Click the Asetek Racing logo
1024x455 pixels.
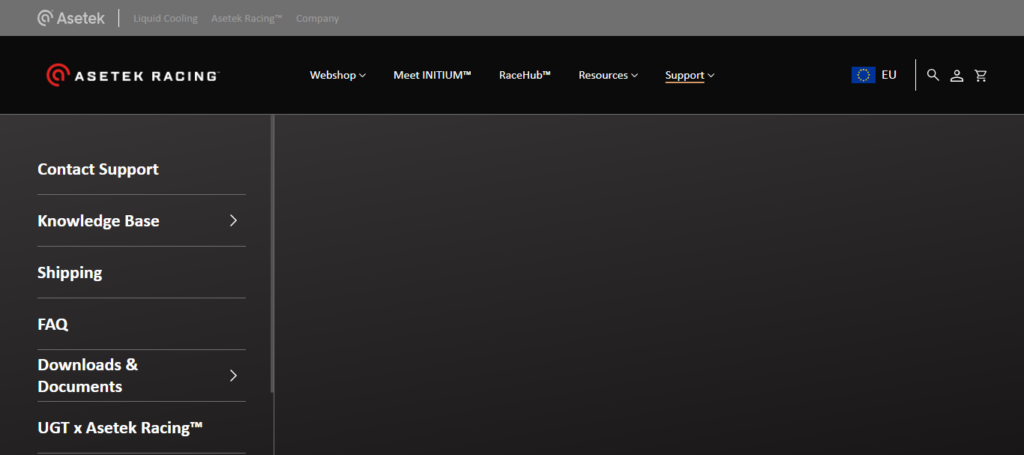pos(133,75)
